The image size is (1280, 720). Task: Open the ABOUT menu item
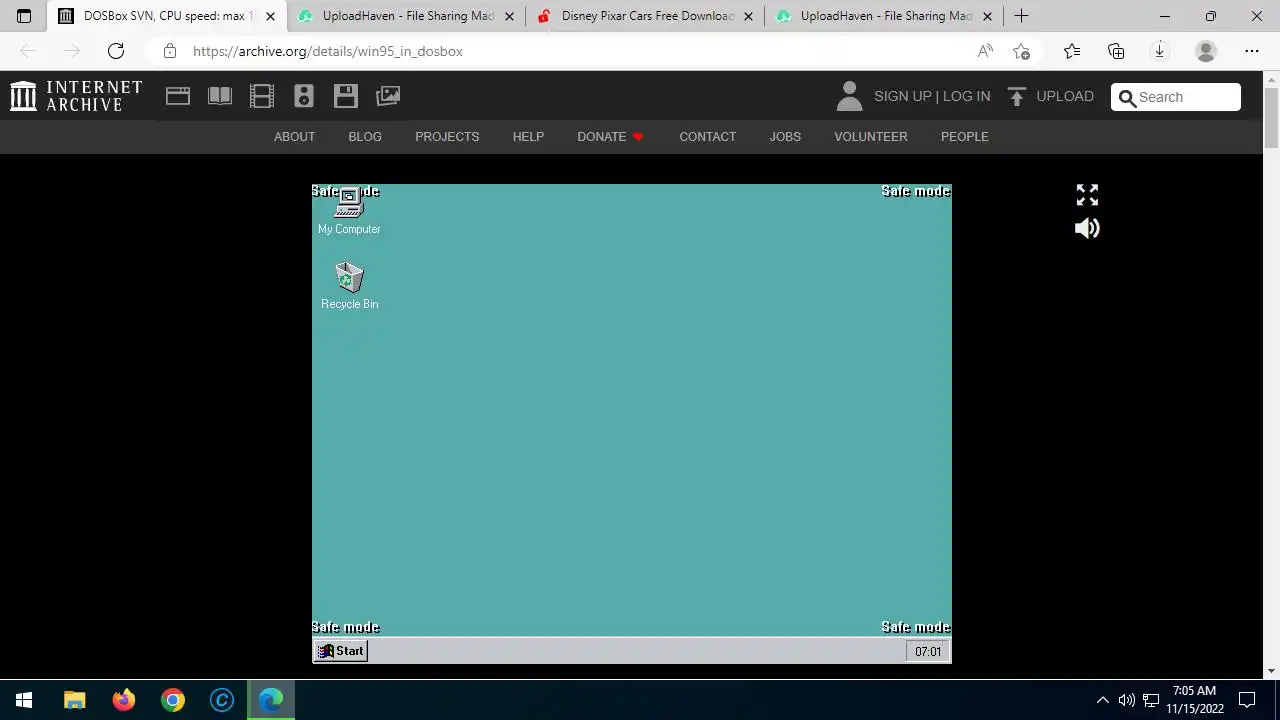click(x=294, y=136)
